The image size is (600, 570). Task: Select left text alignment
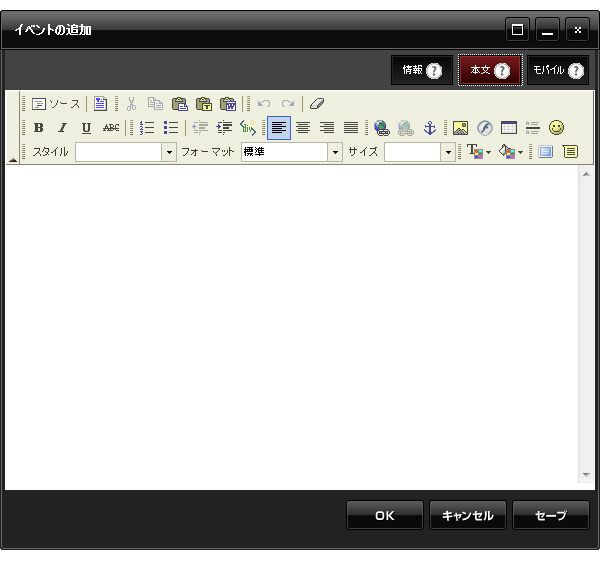(279, 128)
